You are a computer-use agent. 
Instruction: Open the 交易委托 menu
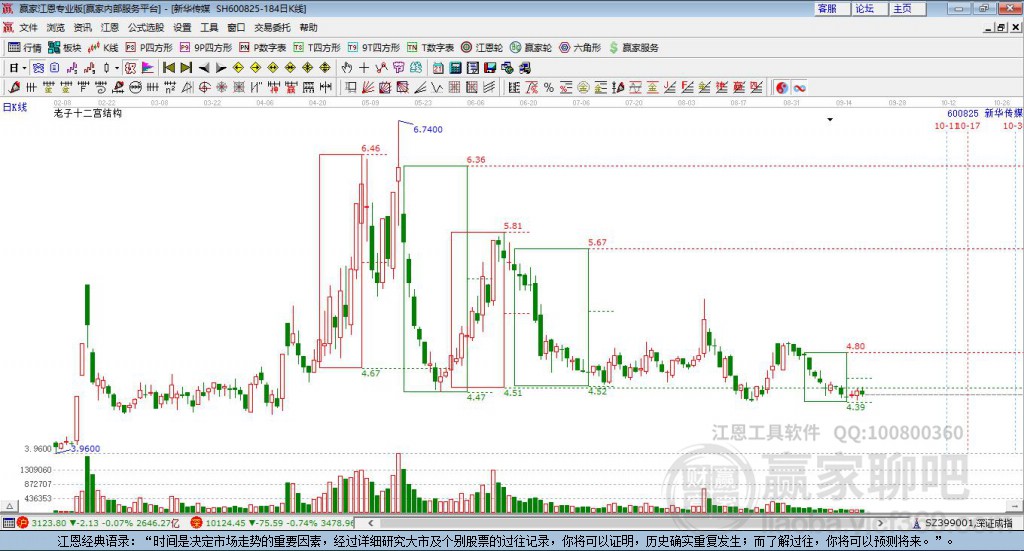coord(272,27)
